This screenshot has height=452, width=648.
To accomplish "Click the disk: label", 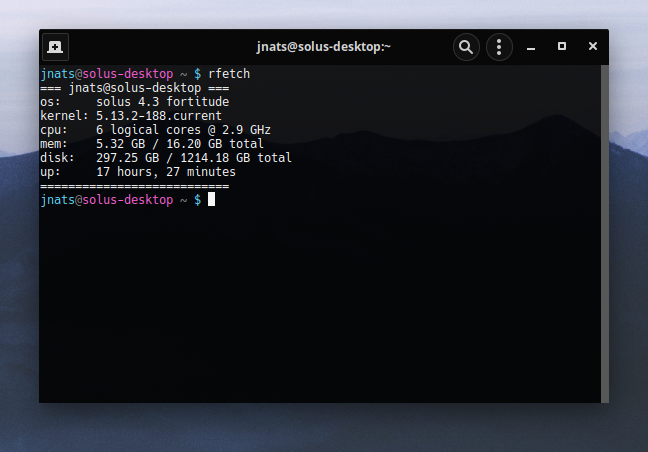I will point(57,158).
